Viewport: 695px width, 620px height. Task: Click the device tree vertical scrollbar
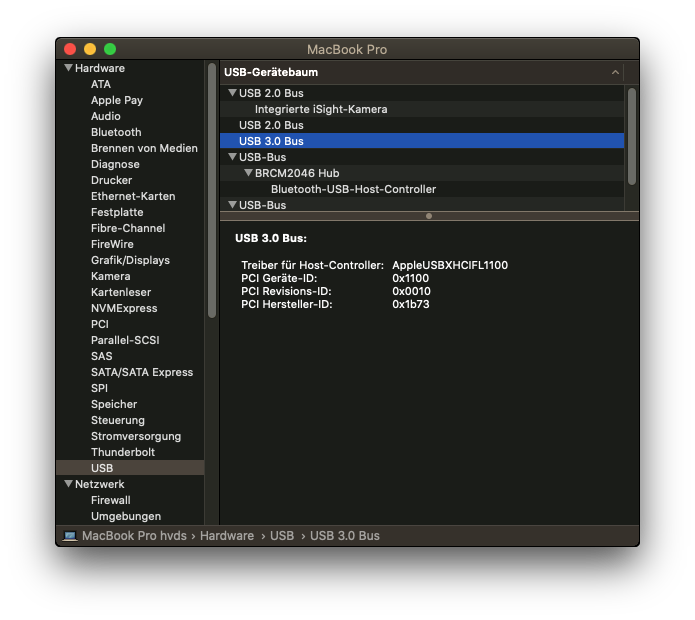point(632,136)
